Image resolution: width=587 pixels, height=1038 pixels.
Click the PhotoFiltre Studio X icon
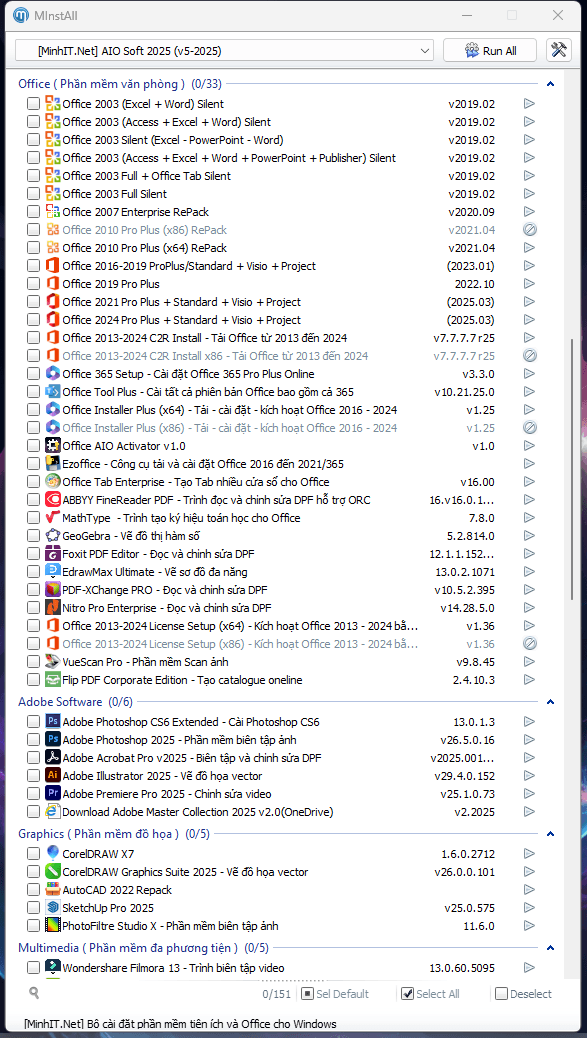point(52,925)
